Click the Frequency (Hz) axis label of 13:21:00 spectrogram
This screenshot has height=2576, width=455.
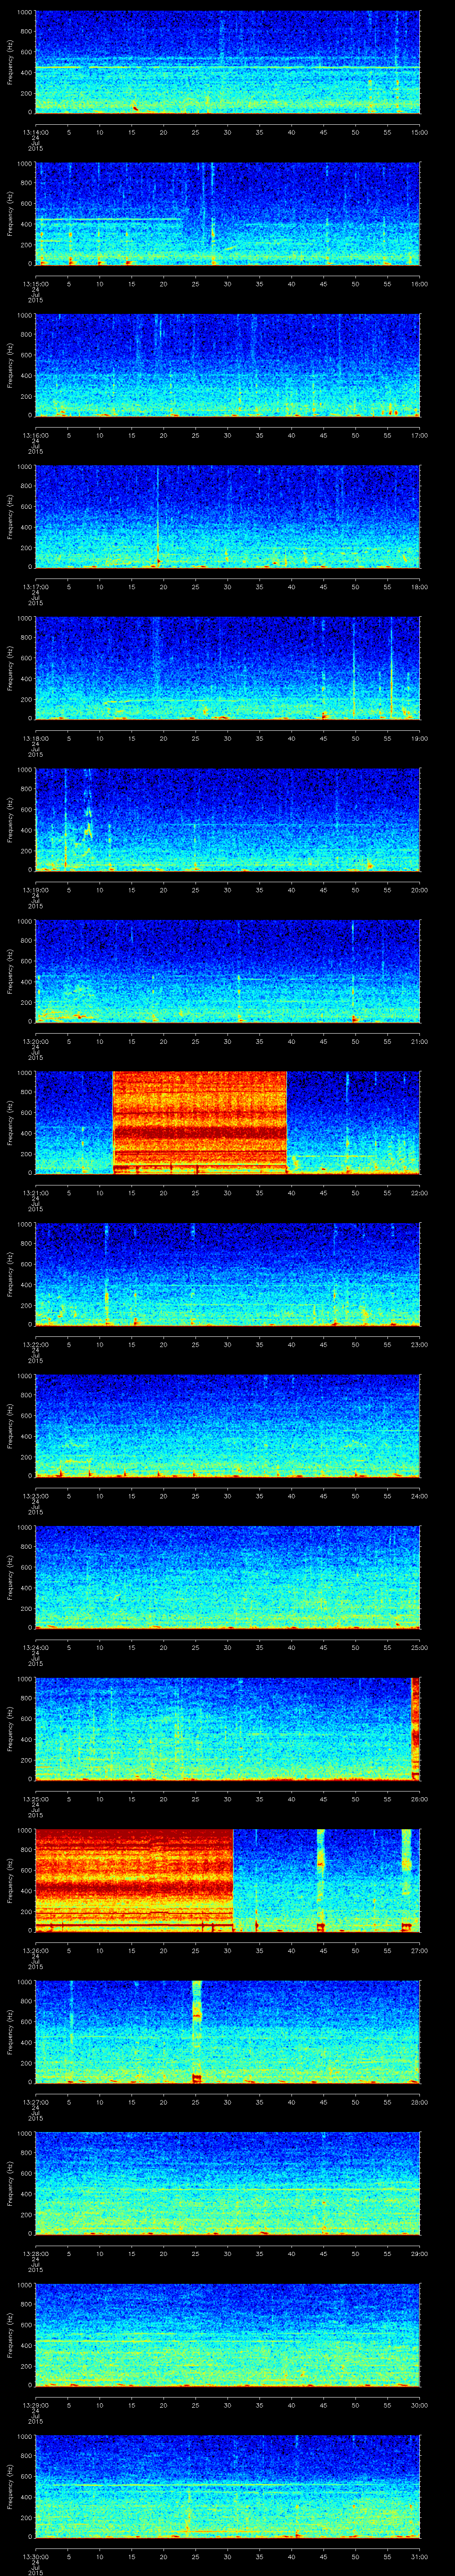point(11,1122)
